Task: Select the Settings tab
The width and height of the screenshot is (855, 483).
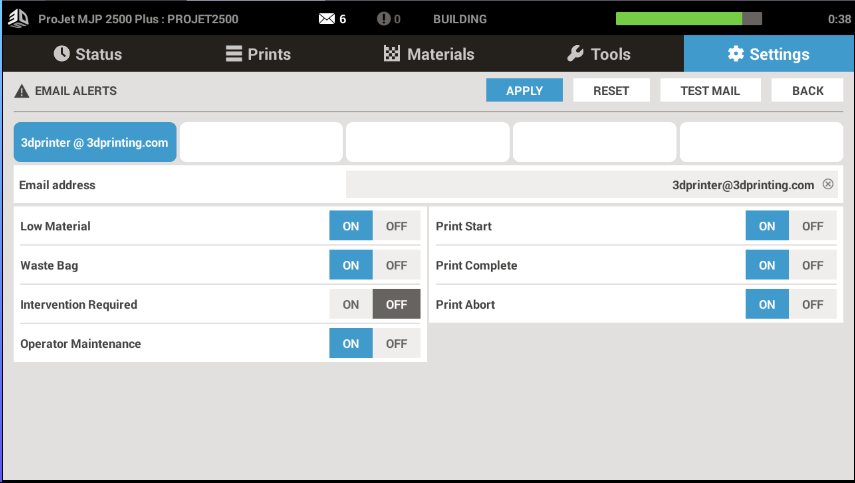Action: pos(768,54)
